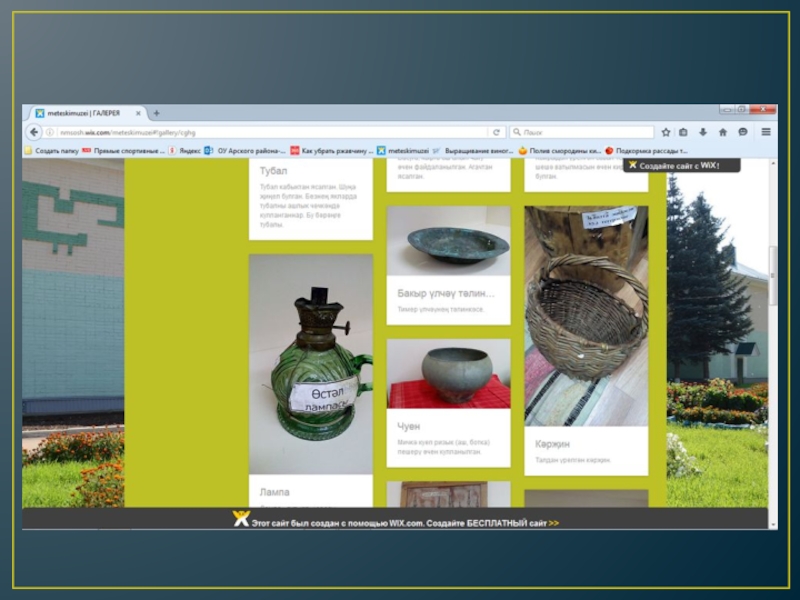Open the Полив смородины bookmark
Screen dimensions: 800x600
coord(560,151)
